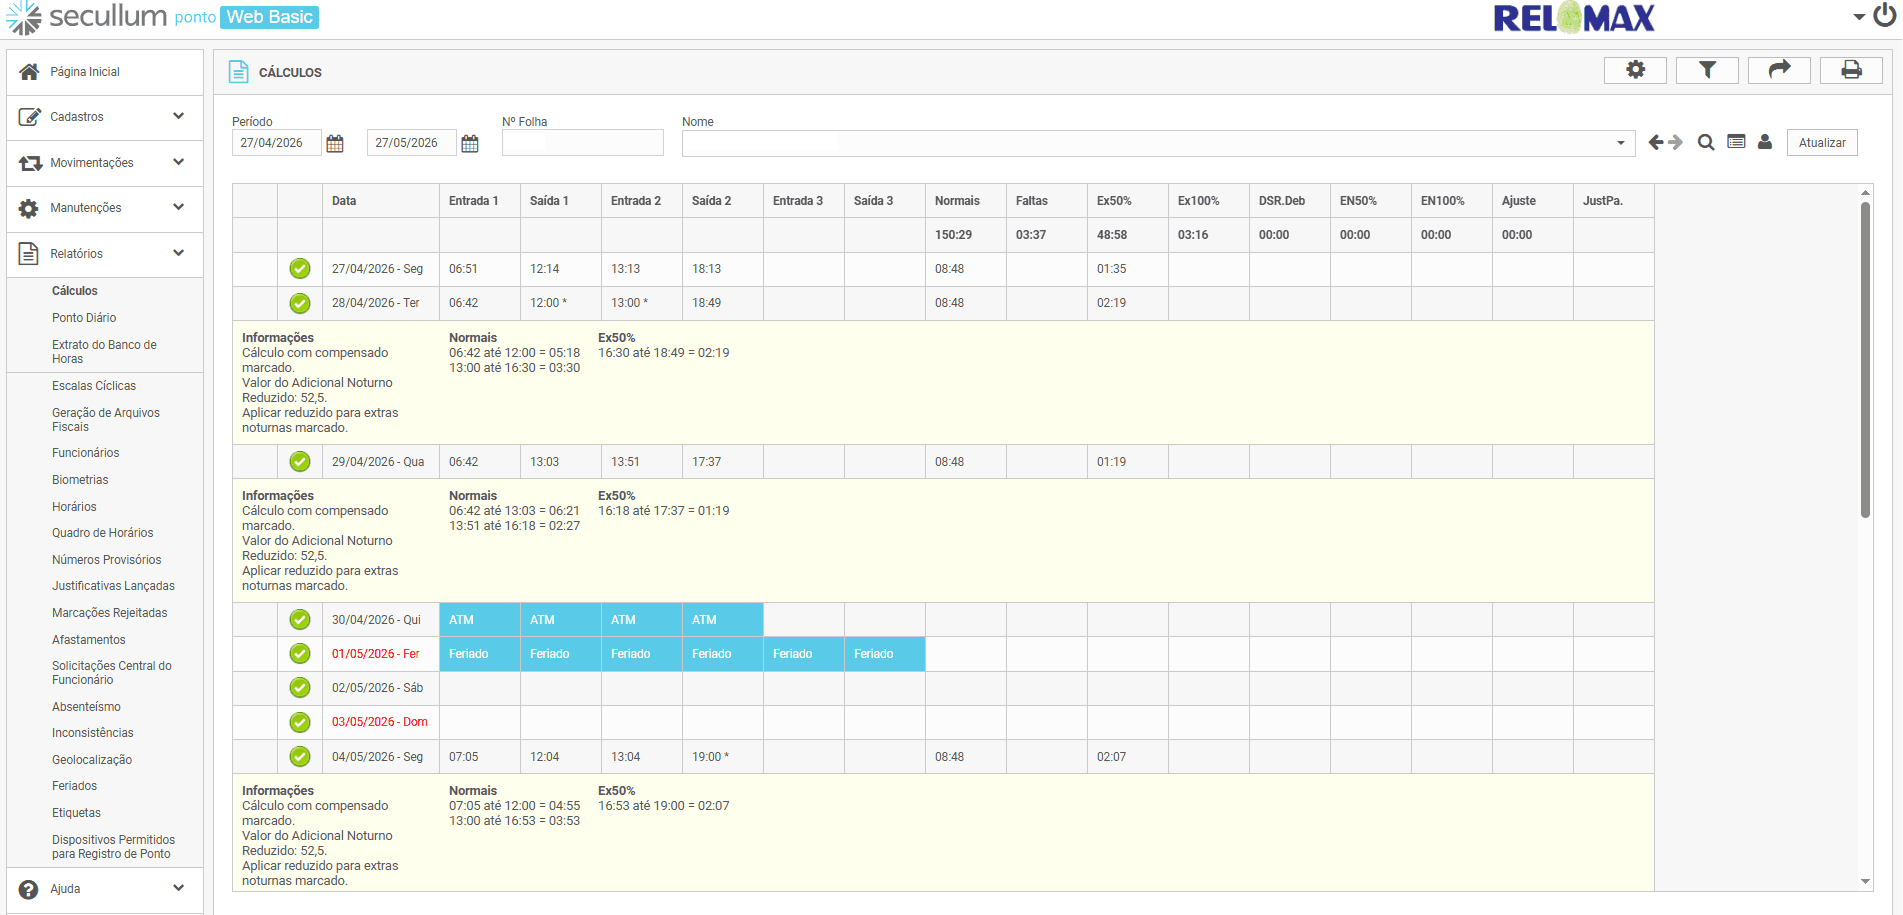1903x915 pixels.
Task: Click the JustPa. column header
Action: click(x=1613, y=201)
